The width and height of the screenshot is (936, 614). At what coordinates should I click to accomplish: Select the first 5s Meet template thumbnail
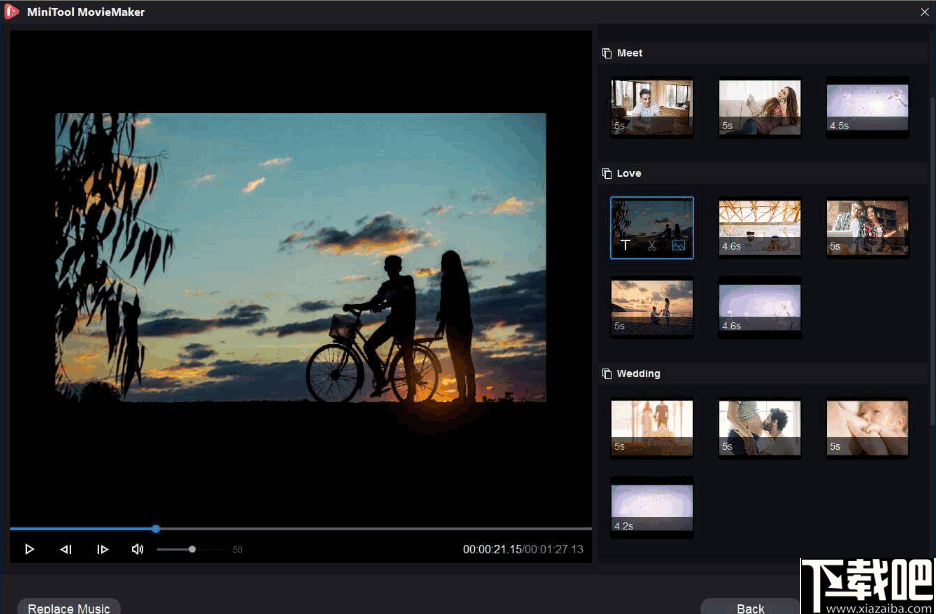tap(651, 107)
